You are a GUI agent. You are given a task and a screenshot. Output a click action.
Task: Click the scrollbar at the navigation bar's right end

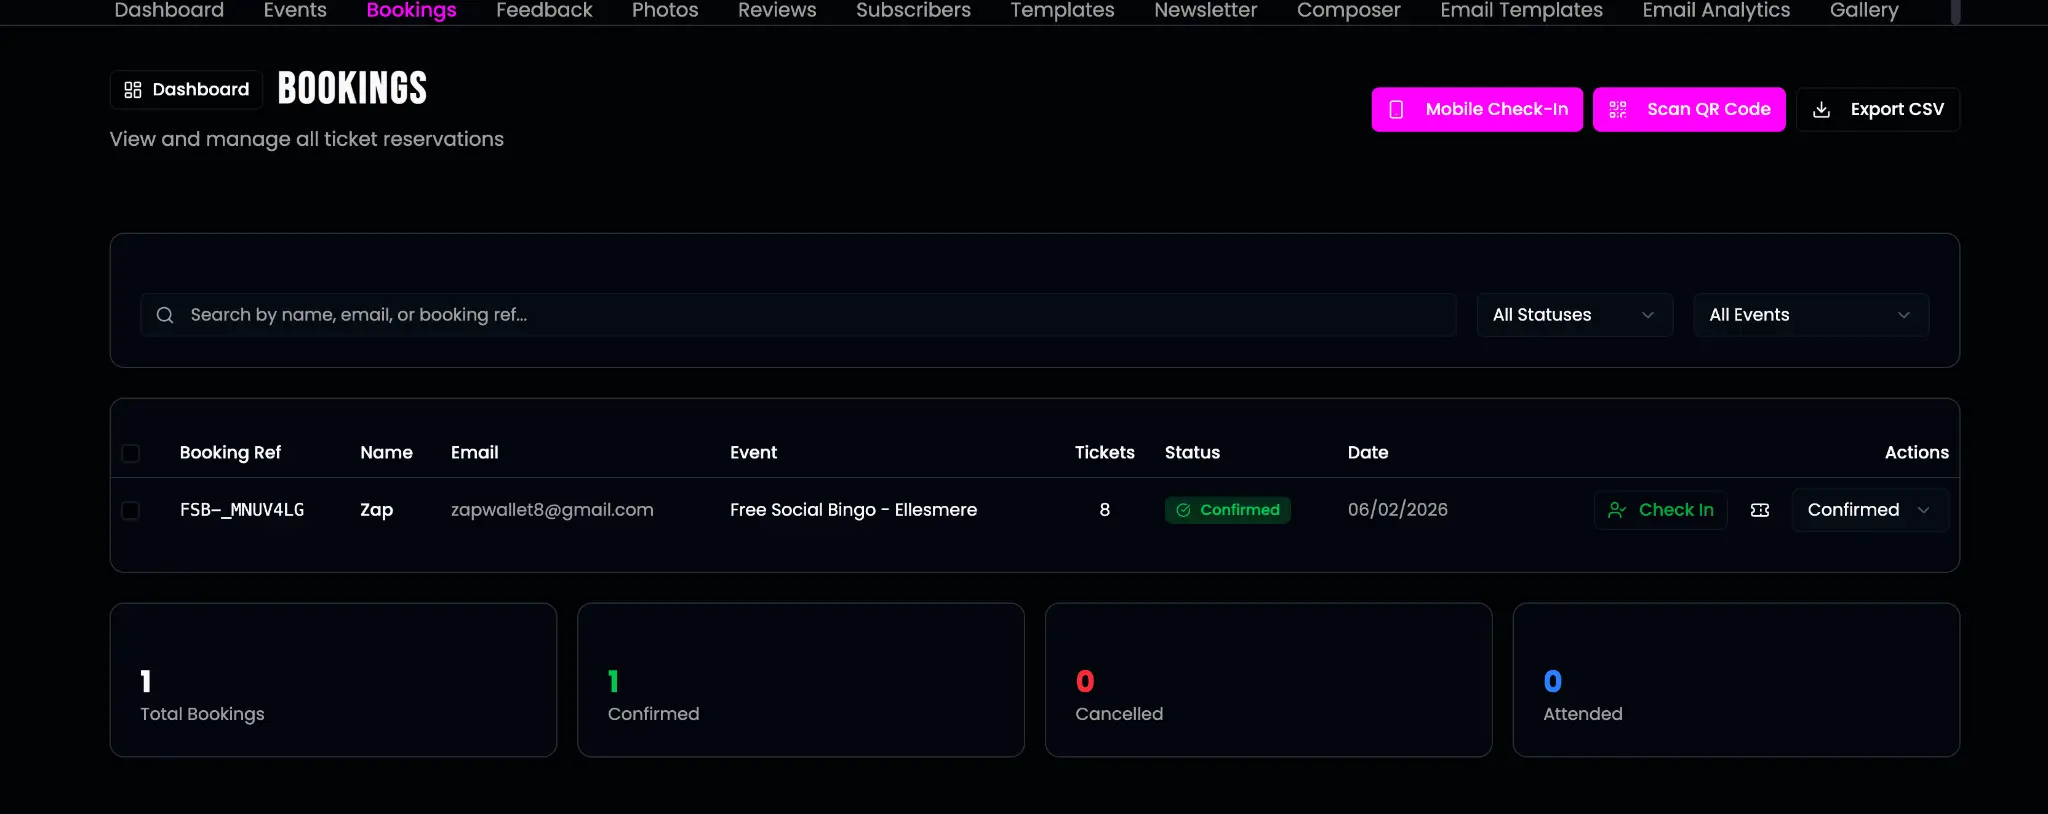pyautogui.click(x=1955, y=12)
